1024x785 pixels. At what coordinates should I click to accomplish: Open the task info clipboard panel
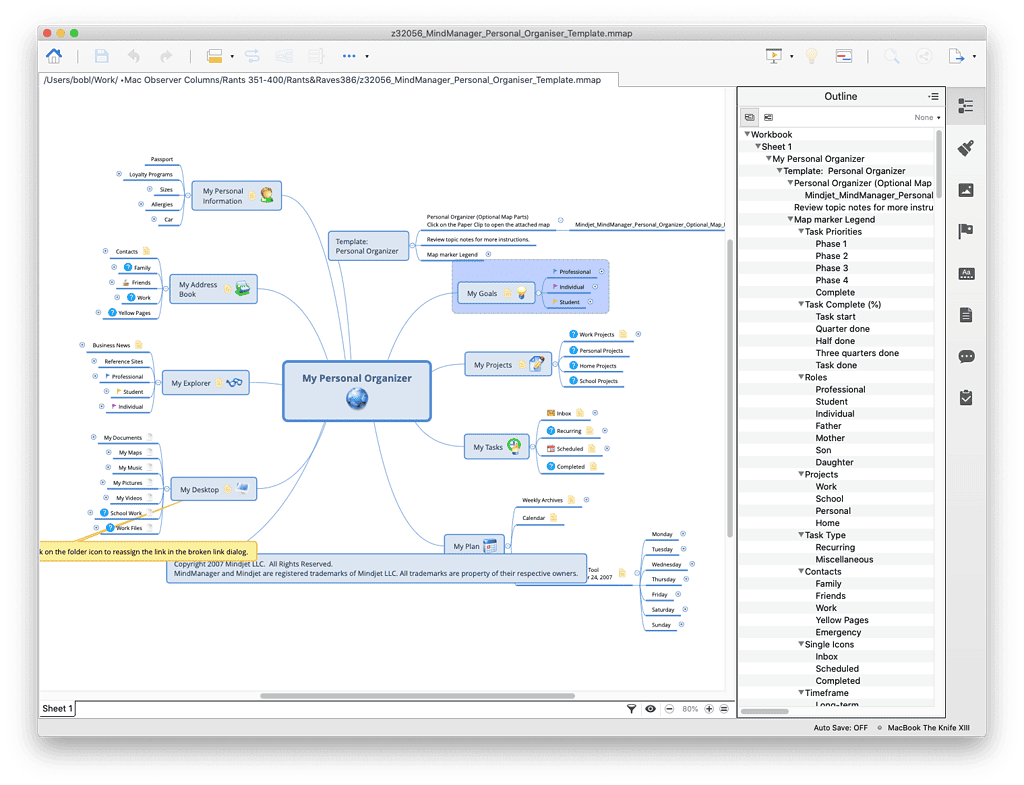[x=965, y=397]
